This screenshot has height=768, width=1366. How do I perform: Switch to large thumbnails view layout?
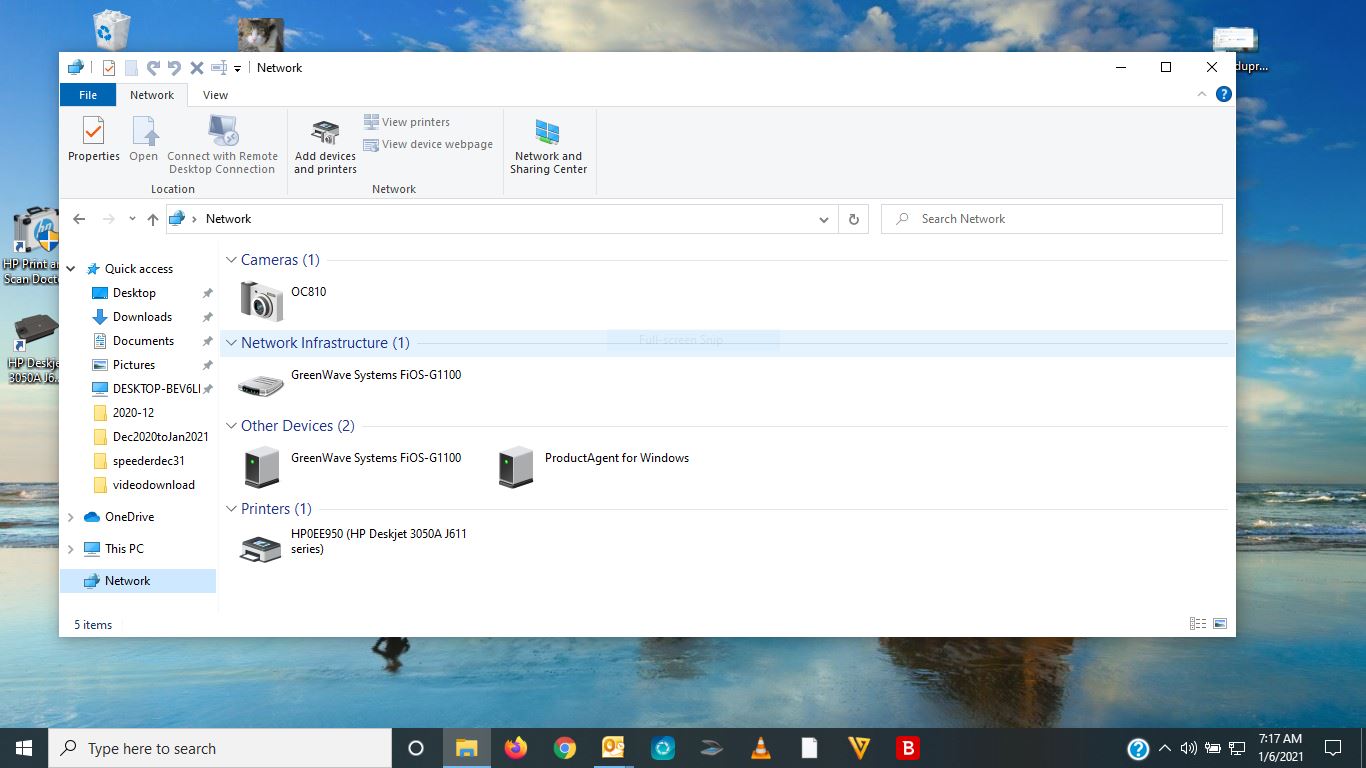(x=1220, y=624)
